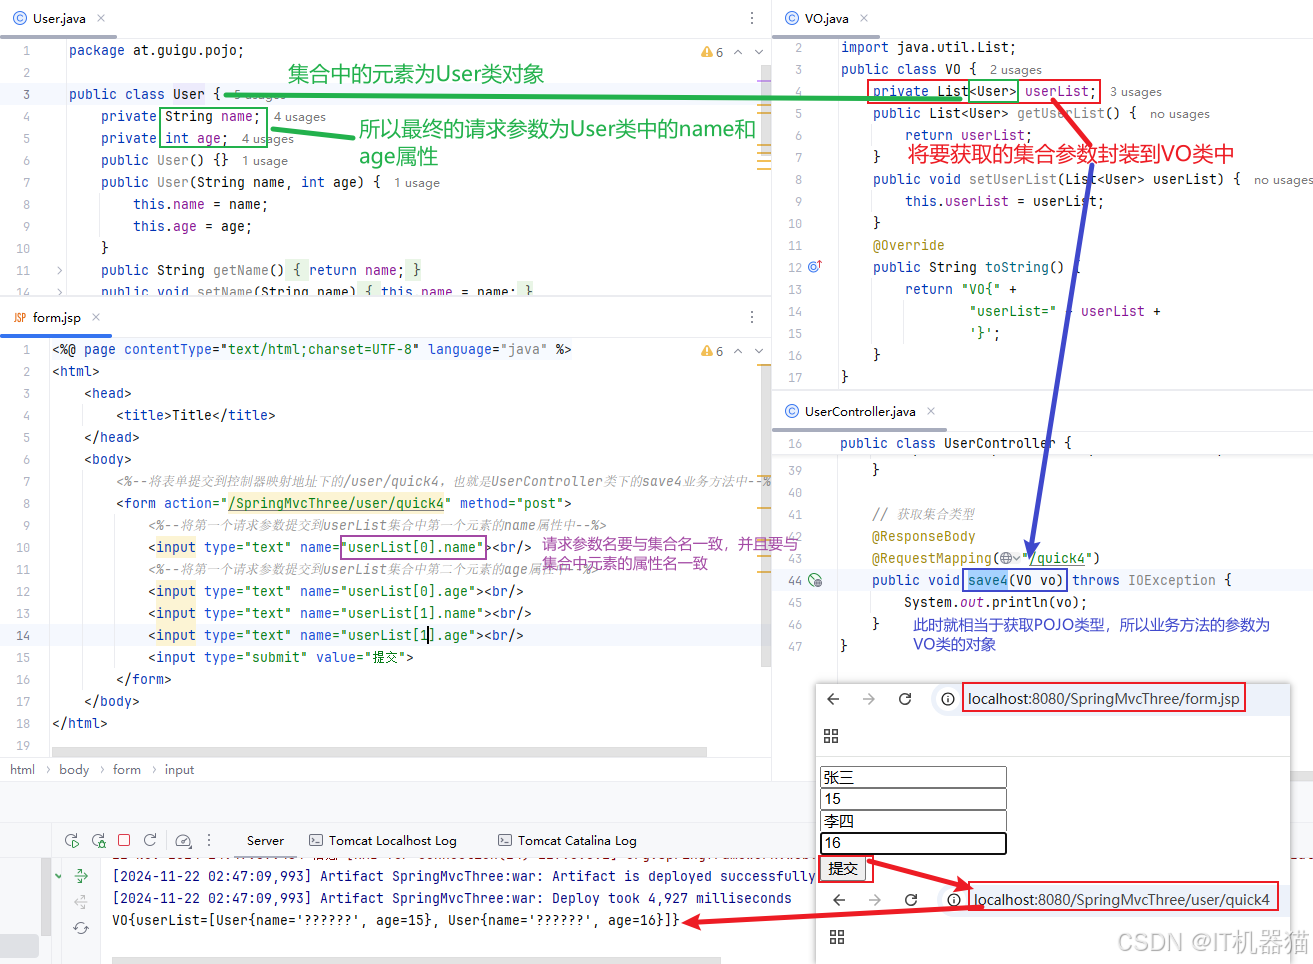This screenshot has width=1313, height=964.
Task: Expand the folded getName method at line 11
Action: click(60, 270)
